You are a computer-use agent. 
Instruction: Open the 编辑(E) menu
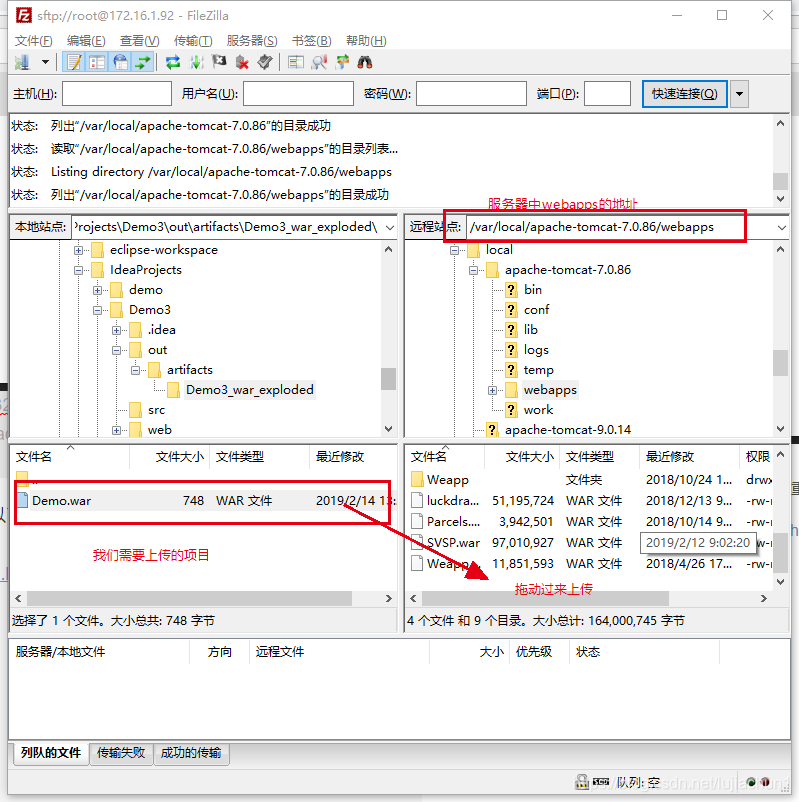pos(86,40)
